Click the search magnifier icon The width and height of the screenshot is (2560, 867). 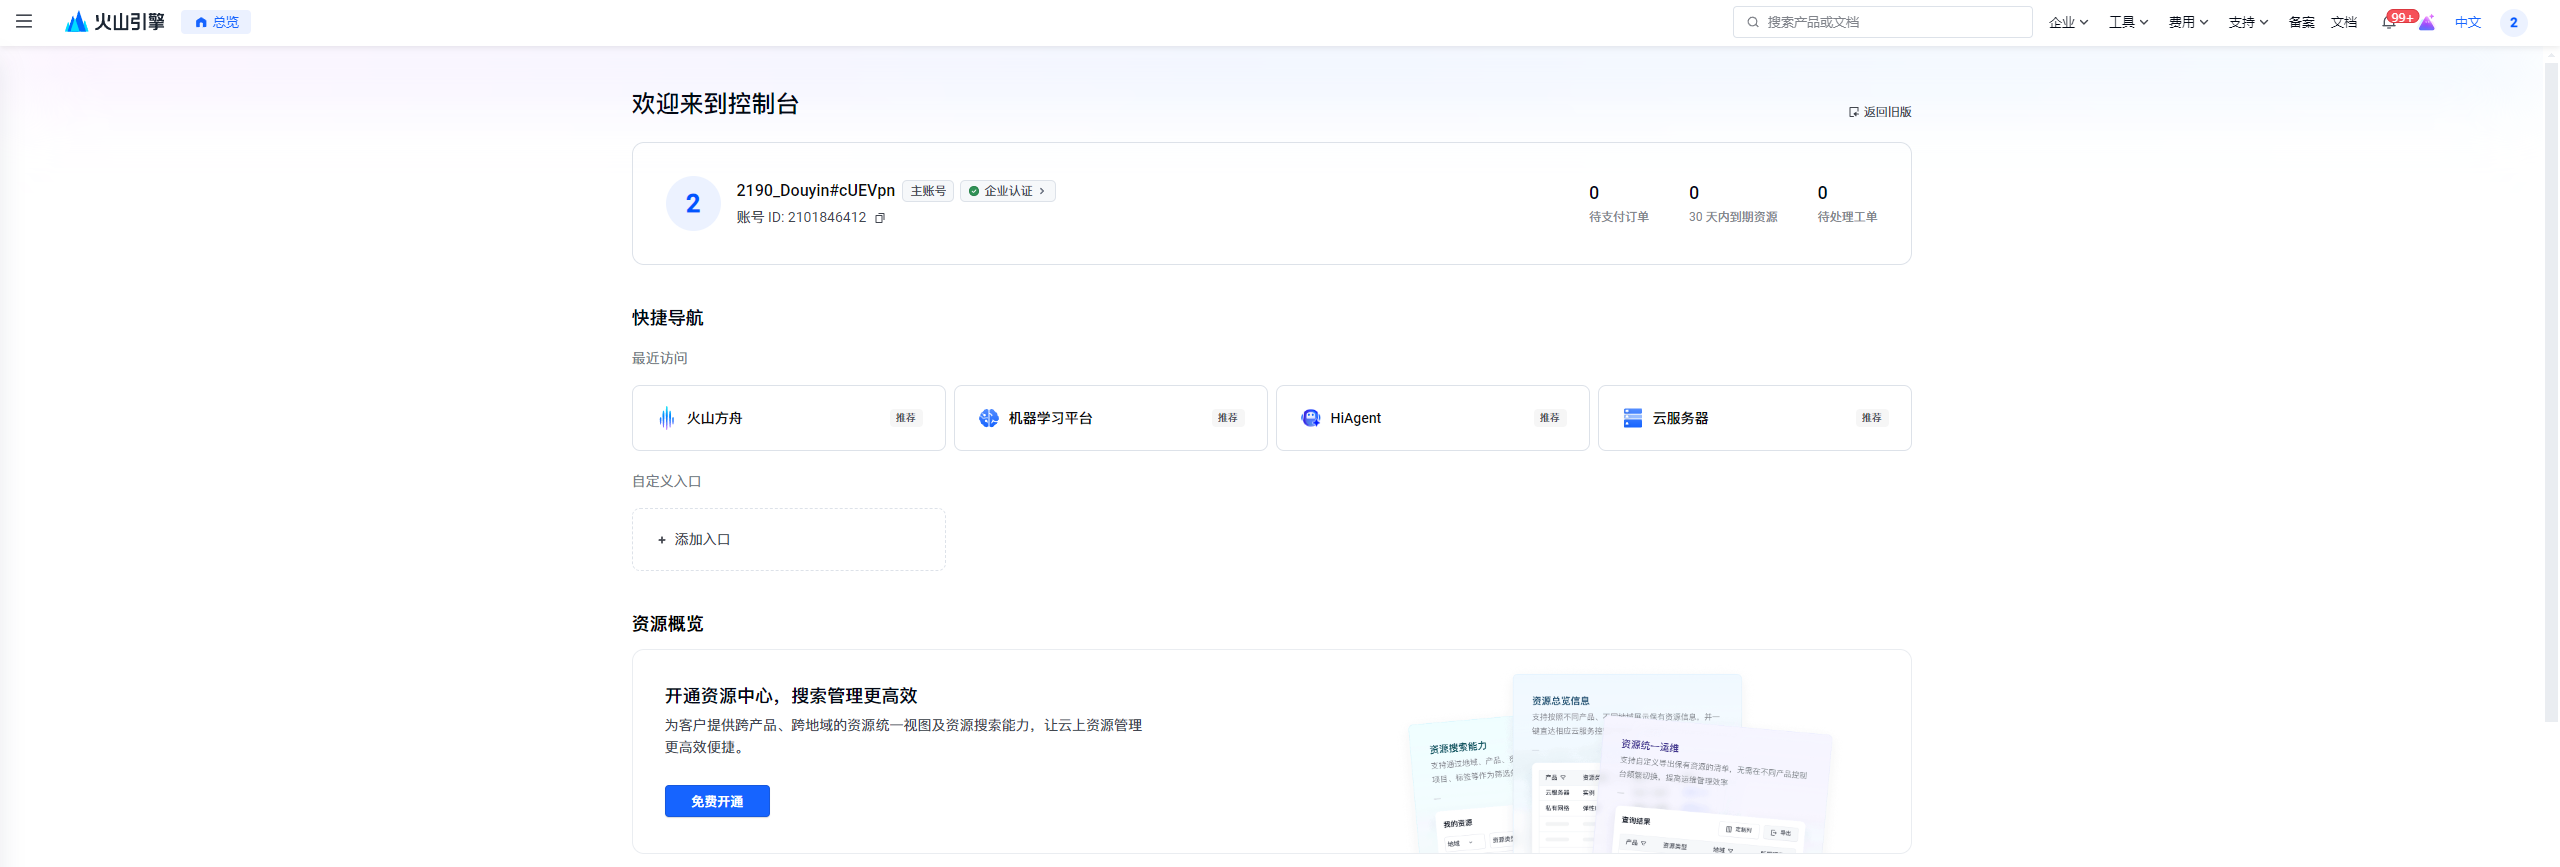tap(1753, 22)
